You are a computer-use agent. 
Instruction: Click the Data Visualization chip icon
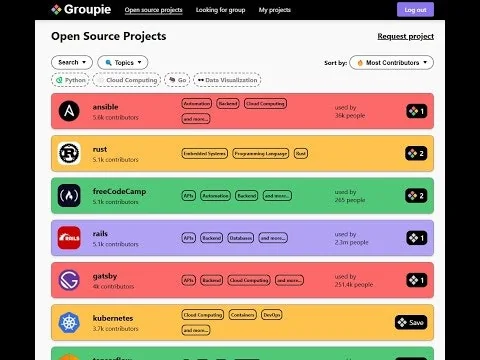coord(201,80)
